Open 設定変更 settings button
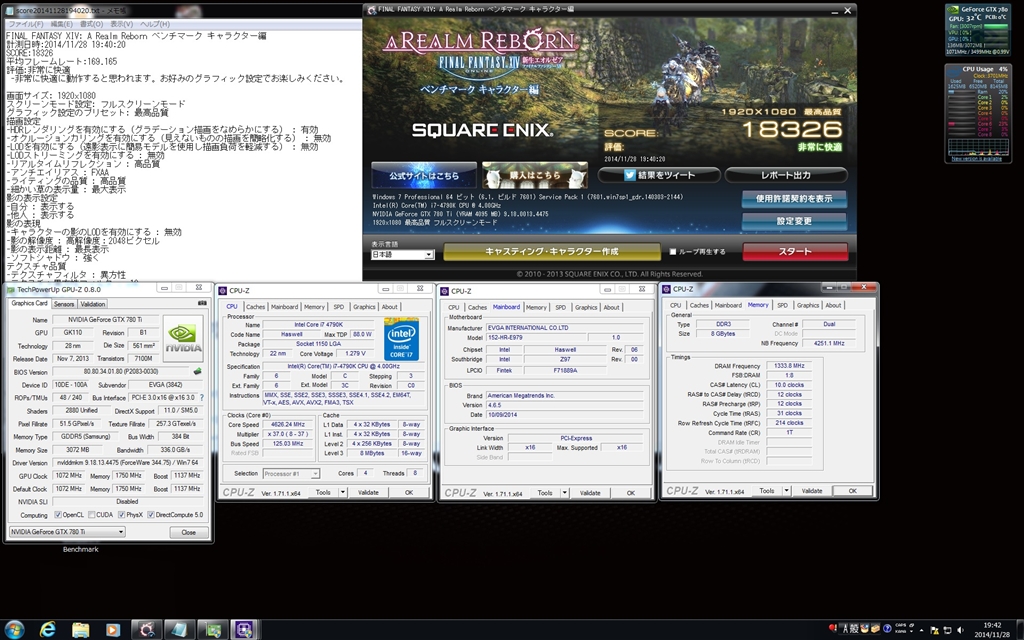 coord(794,221)
